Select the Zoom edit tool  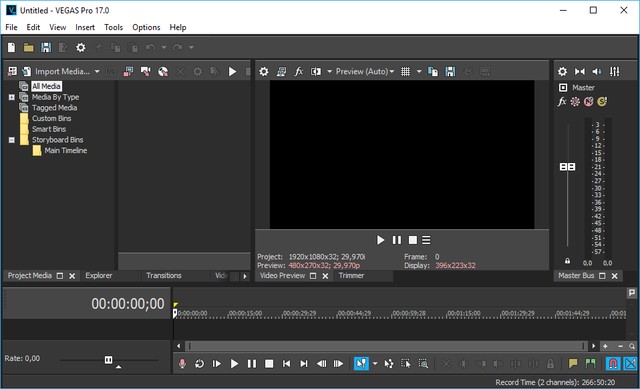click(x=423, y=363)
